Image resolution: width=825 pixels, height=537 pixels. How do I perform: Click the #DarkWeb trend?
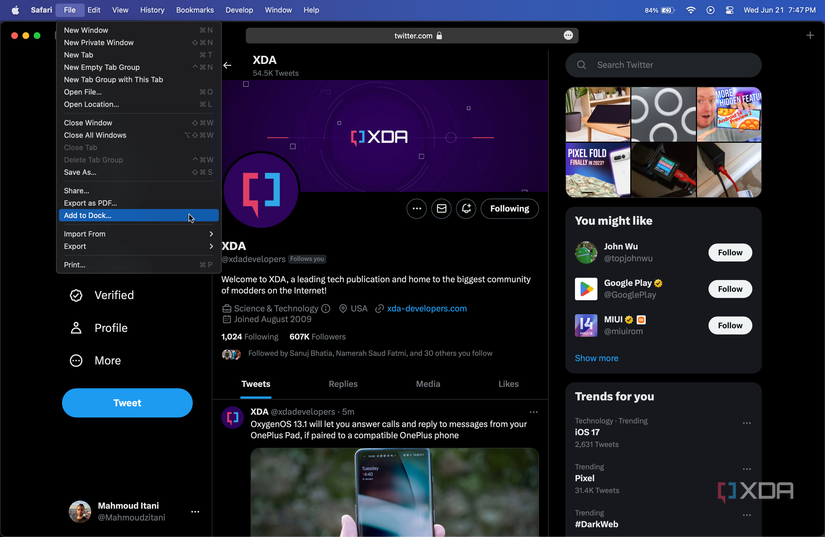pos(597,524)
